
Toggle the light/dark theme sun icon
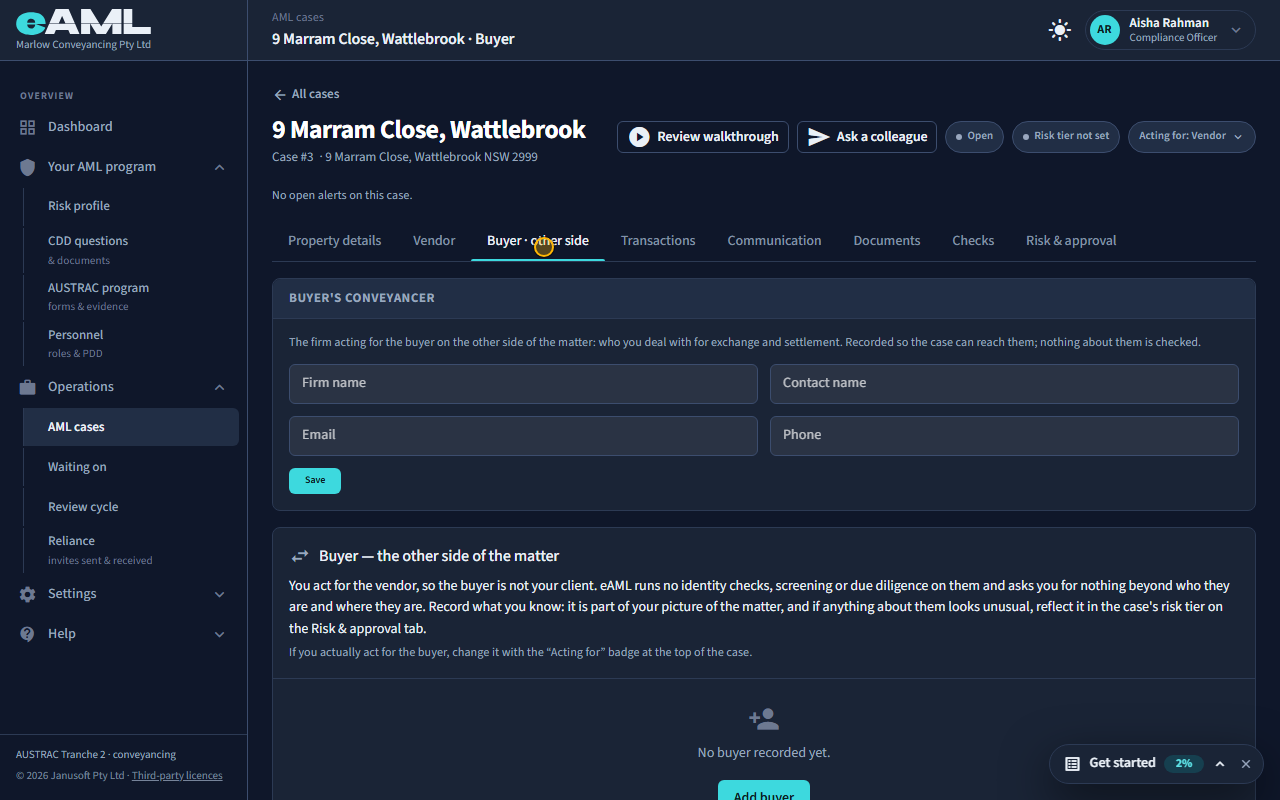tap(1060, 30)
